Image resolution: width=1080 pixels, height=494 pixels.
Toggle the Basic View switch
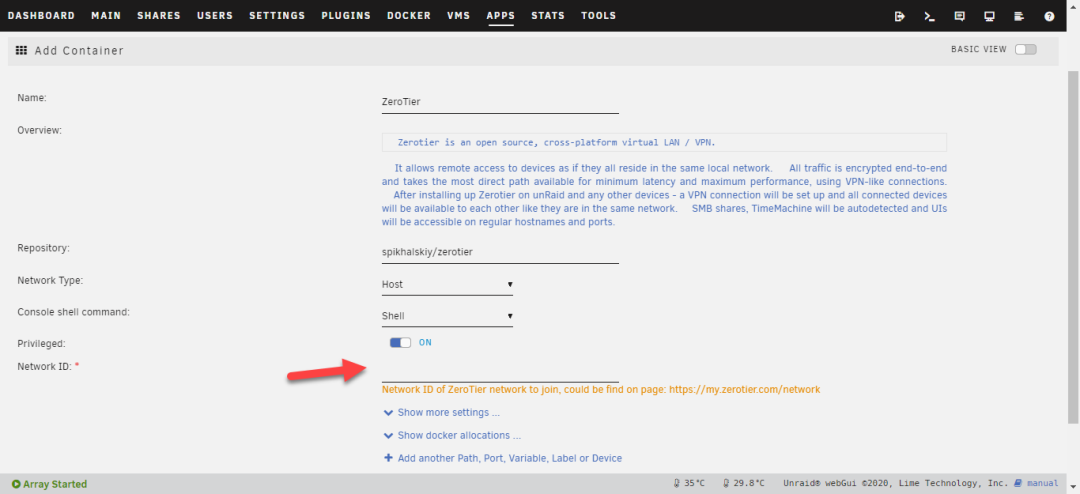1025,50
